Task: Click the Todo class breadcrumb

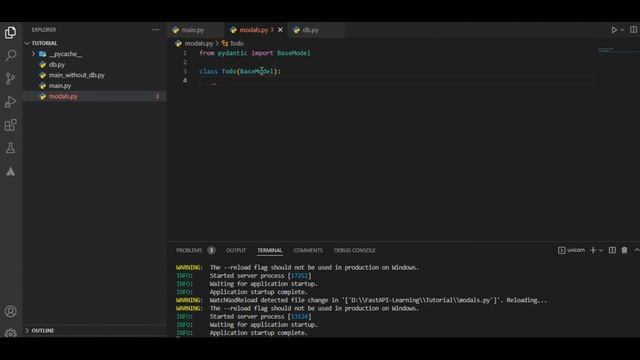Action: point(237,43)
